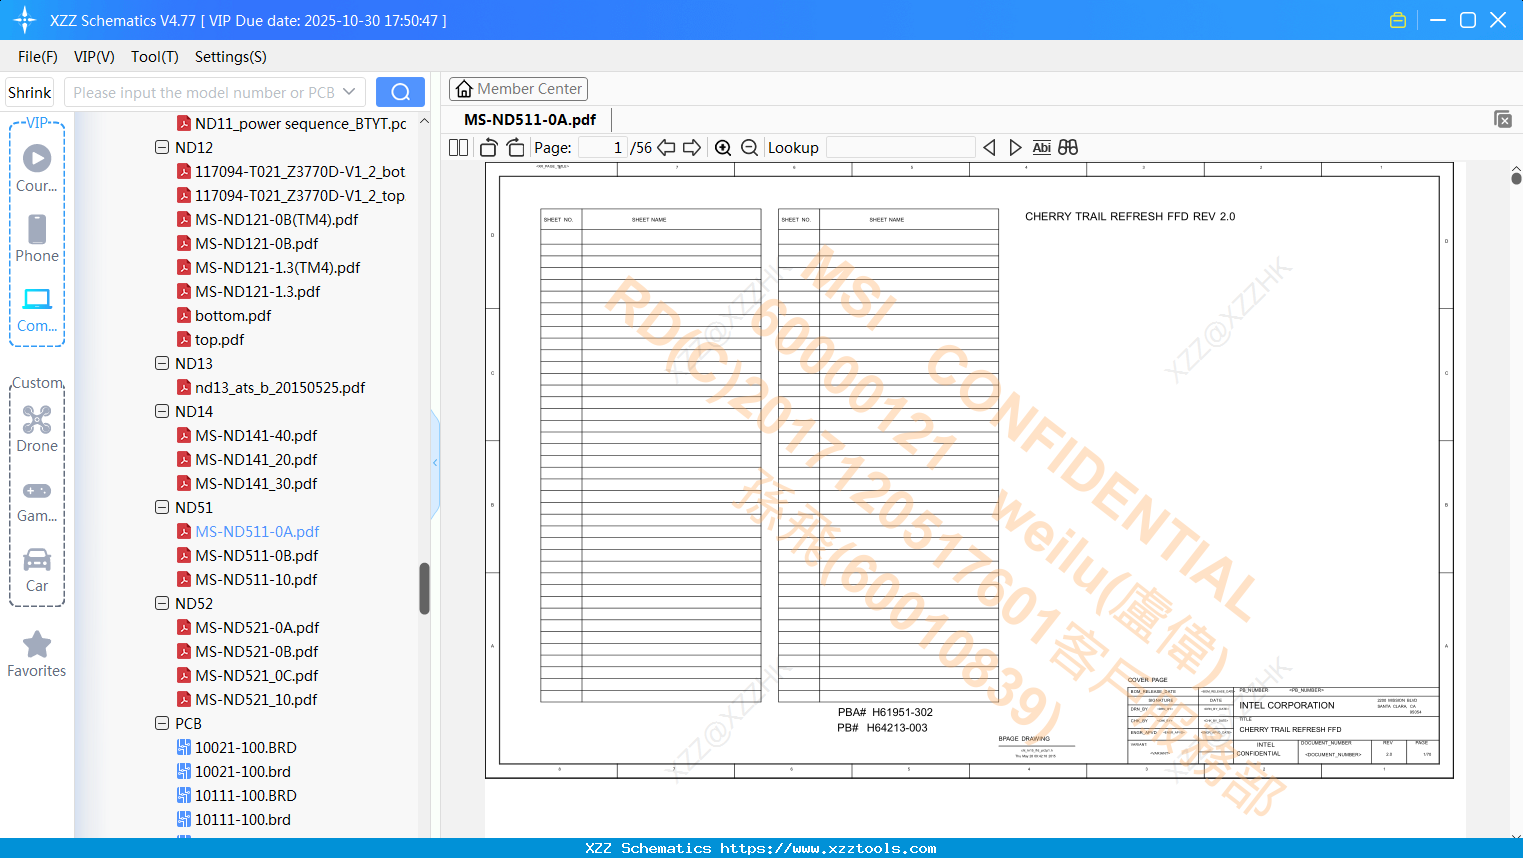The image size is (1523, 858).
Task: Click the Member Center button
Action: click(518, 88)
